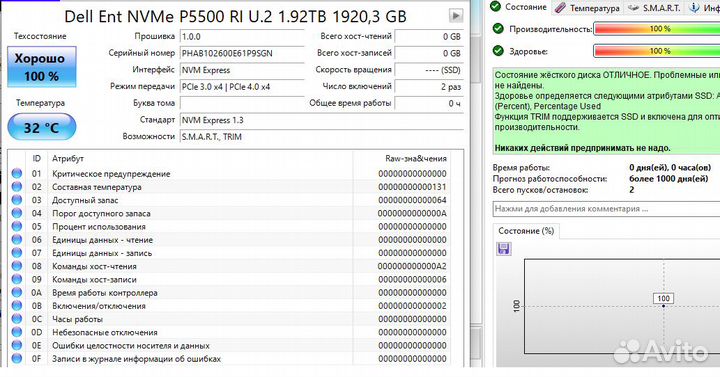Viewport: 720px width, 377px height.
Task: Select the Составная температура row
Action: pos(230,187)
